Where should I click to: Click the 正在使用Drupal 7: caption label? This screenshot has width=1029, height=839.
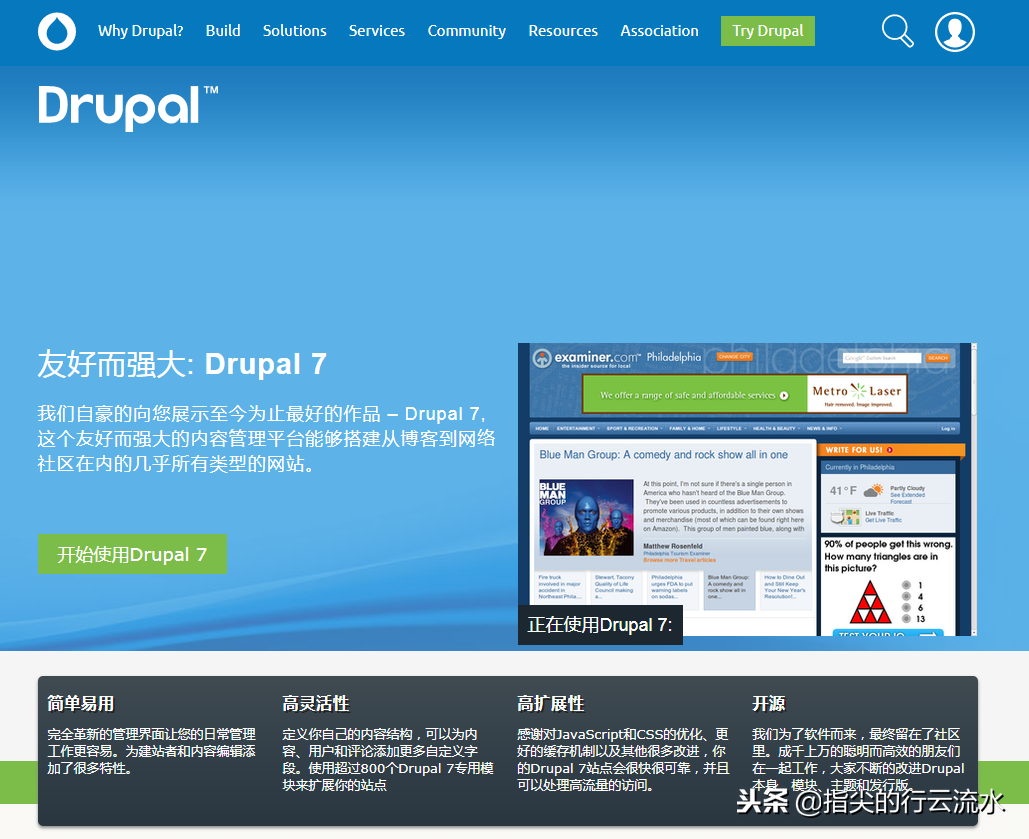[600, 624]
